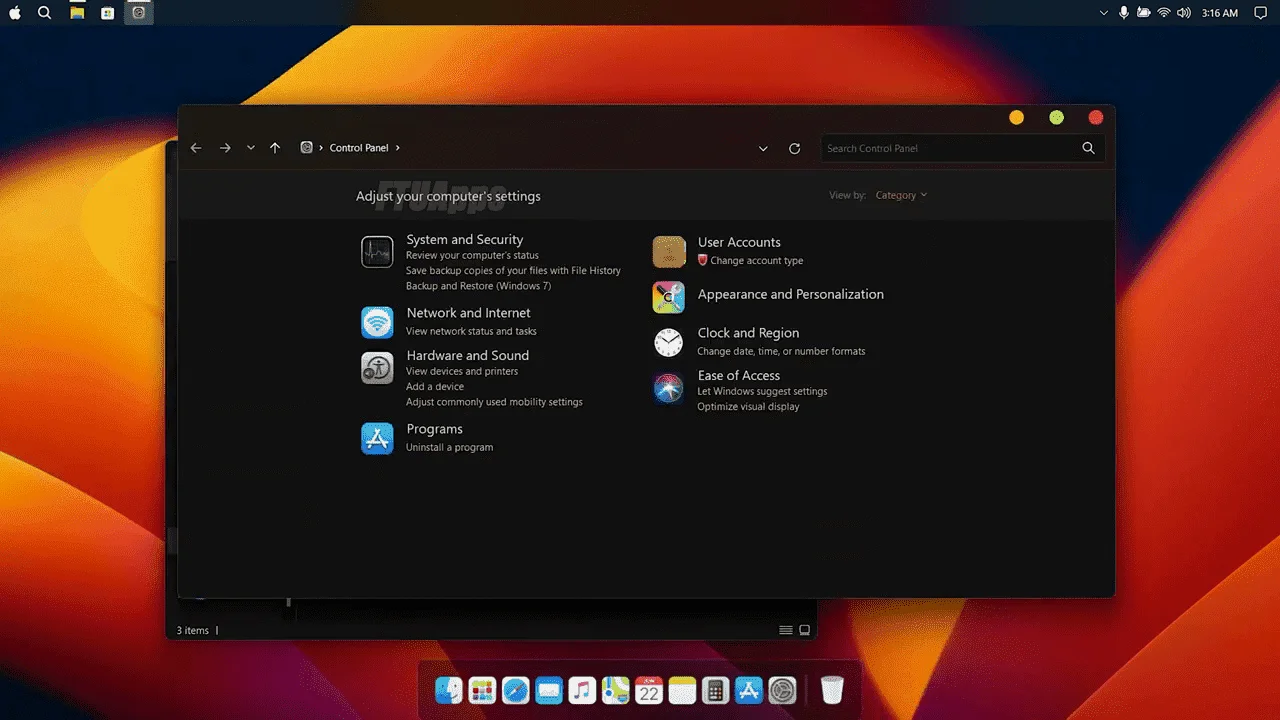
Task: Open App Store from the dock
Action: [x=749, y=690]
